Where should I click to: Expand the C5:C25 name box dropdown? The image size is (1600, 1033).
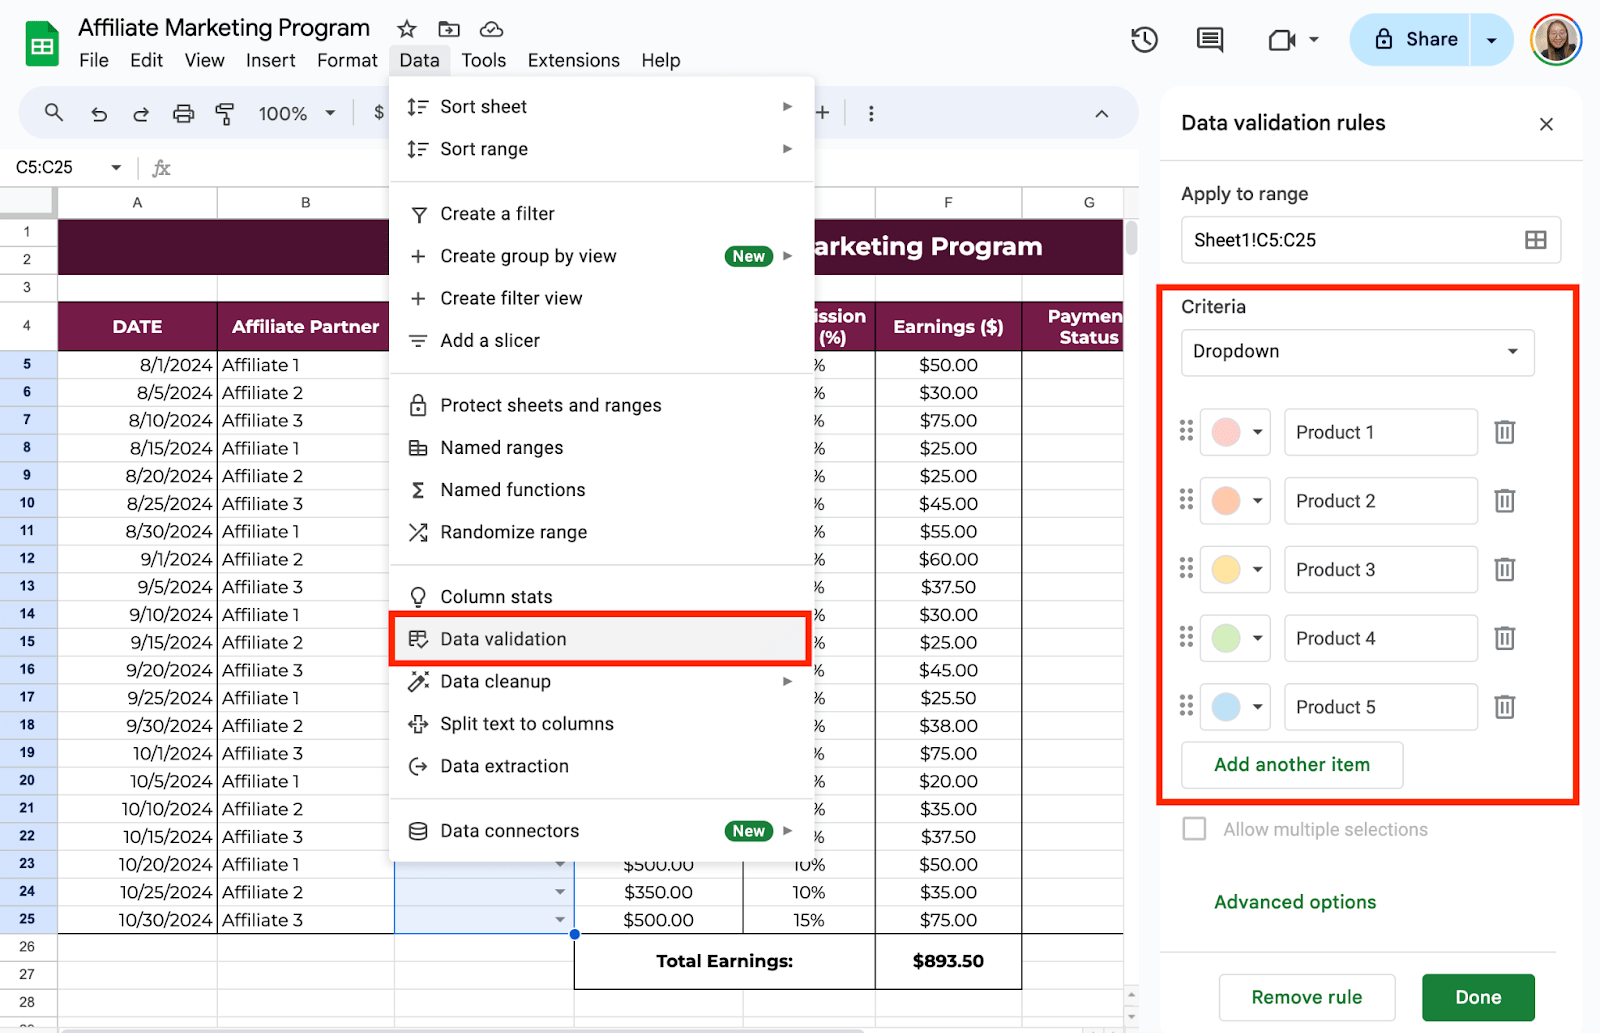[116, 168]
